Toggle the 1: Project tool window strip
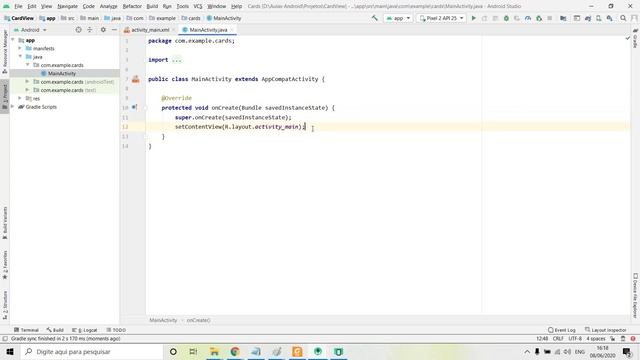The width and height of the screenshot is (640, 360). [5, 97]
